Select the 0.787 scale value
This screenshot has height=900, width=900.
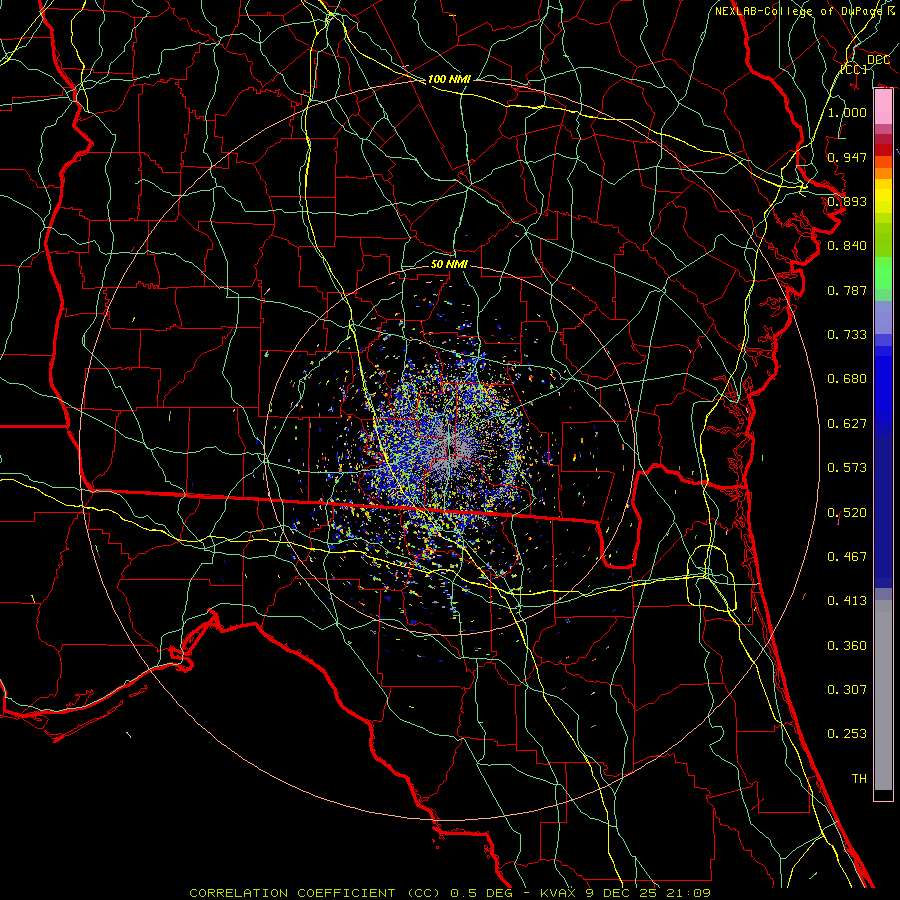tap(847, 290)
